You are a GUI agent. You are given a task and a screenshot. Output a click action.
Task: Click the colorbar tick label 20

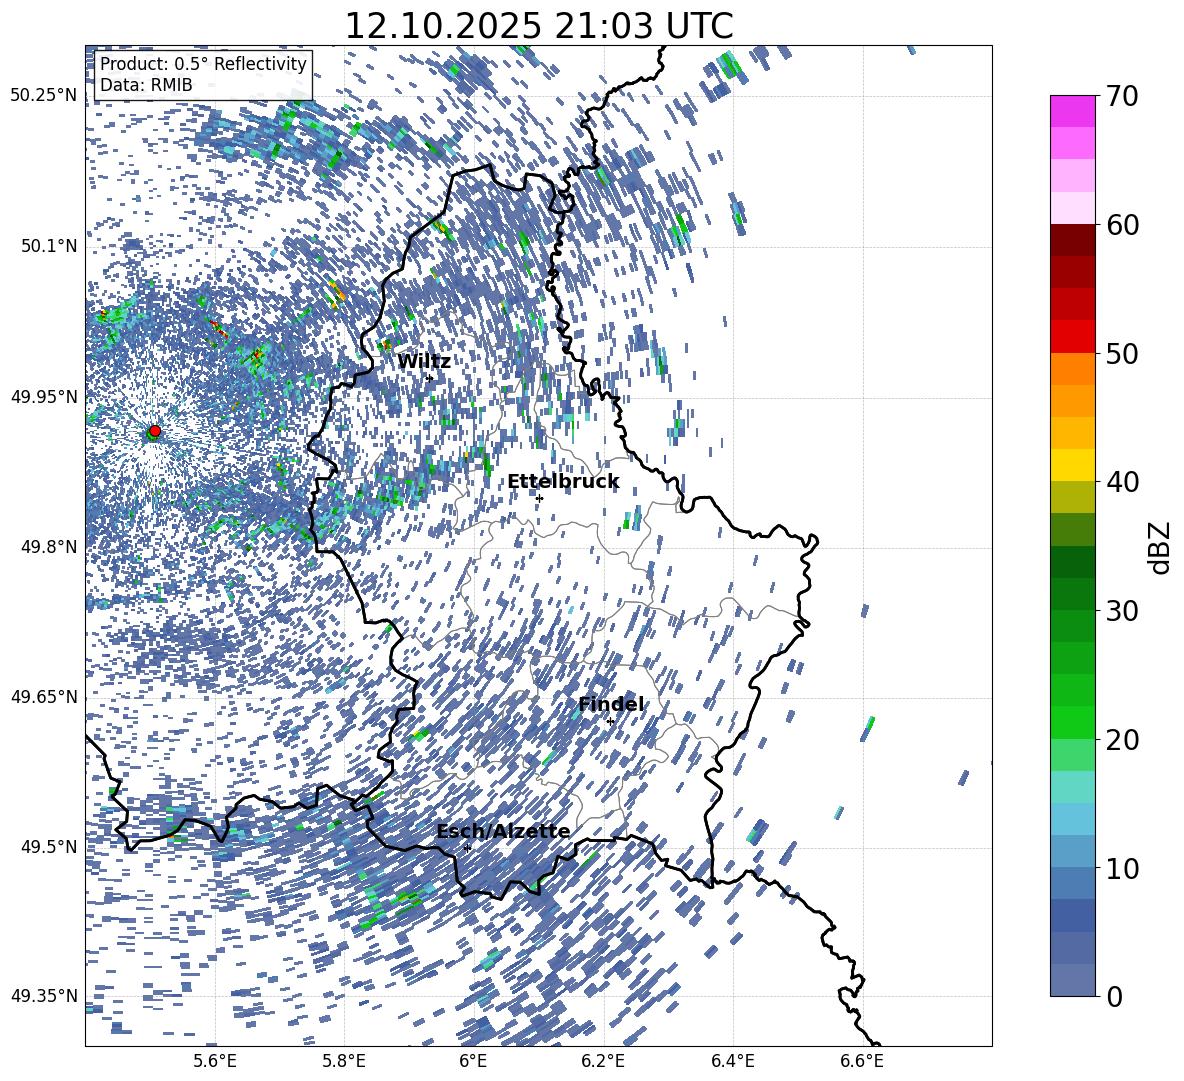1122,739
